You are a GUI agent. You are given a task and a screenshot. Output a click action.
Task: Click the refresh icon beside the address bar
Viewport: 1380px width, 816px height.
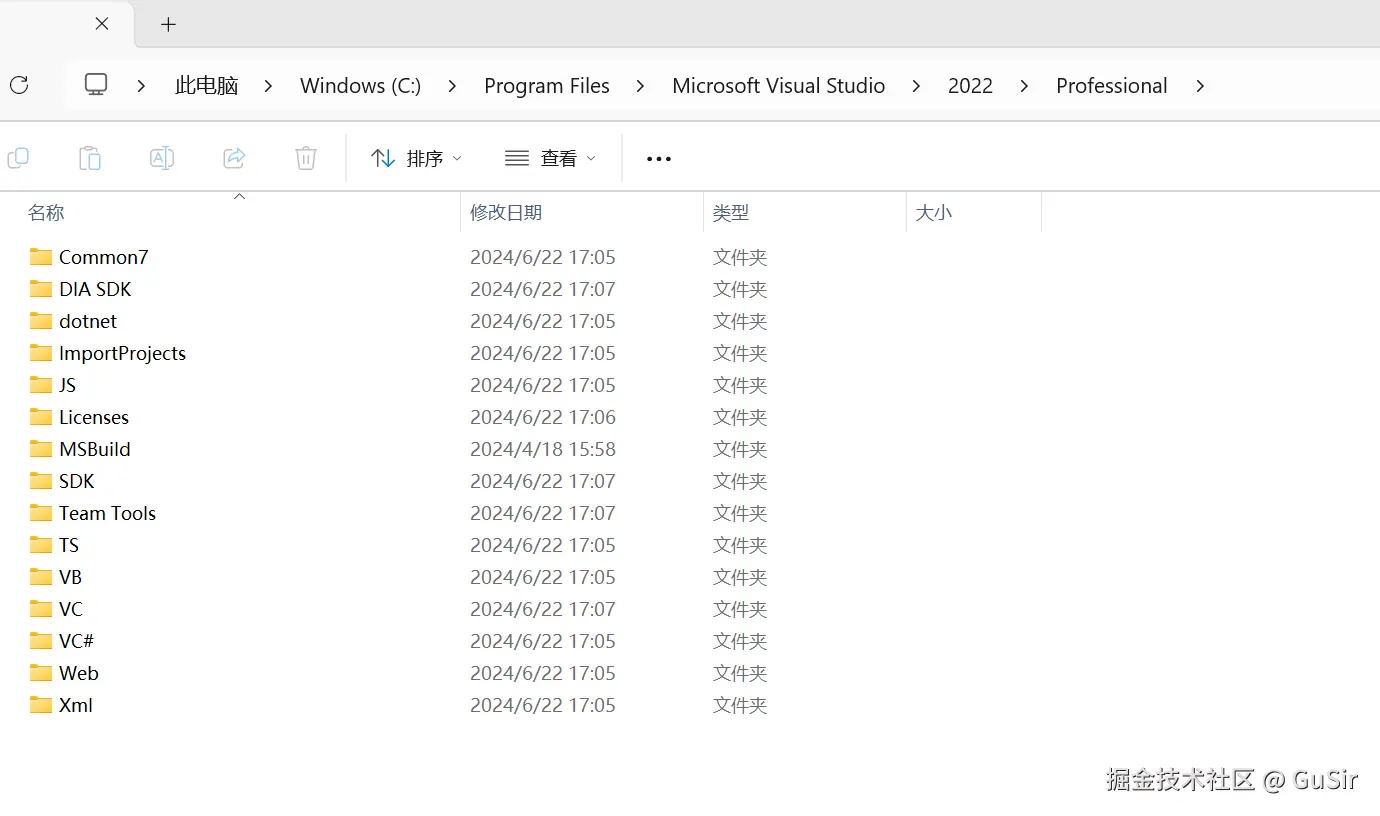pos(19,85)
